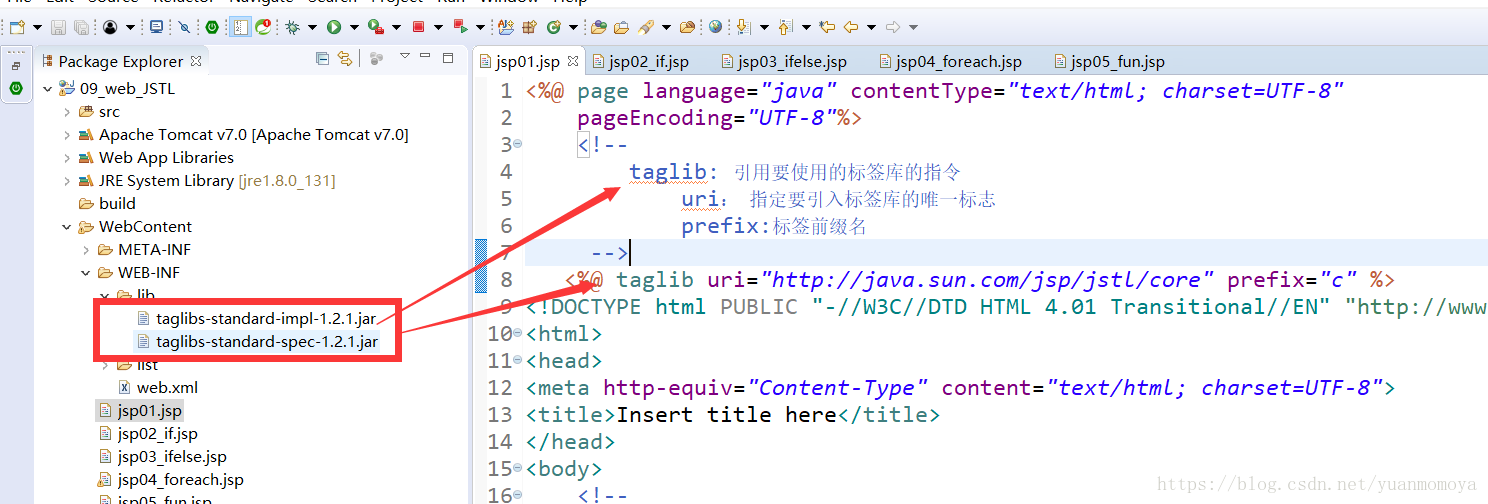Screen dimensions: 1488x504
Task: Click the green Run button
Action: click(x=334, y=27)
